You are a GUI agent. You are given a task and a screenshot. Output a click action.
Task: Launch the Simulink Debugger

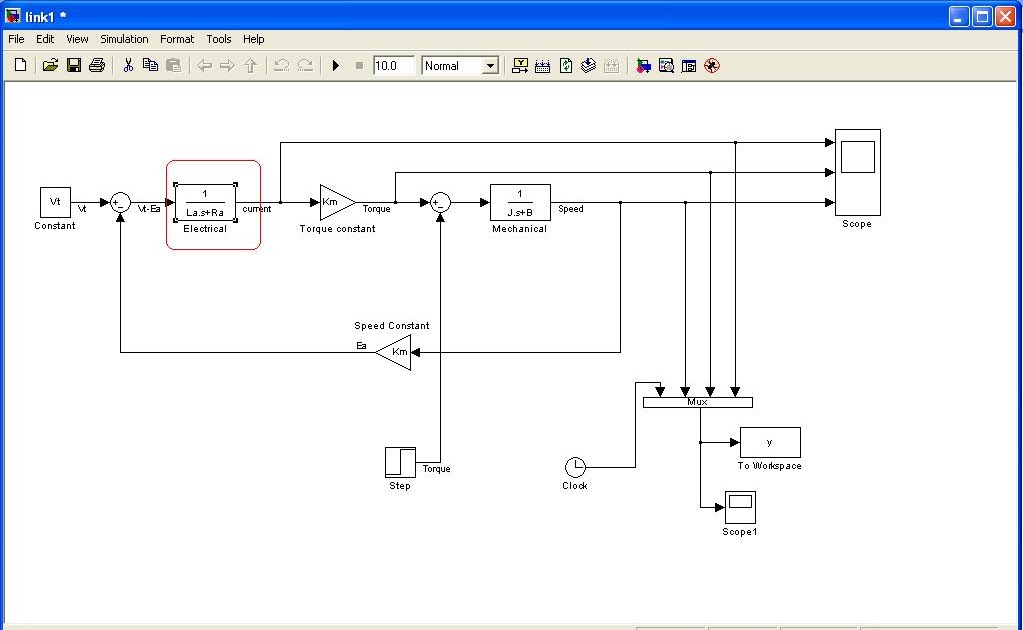(665, 65)
